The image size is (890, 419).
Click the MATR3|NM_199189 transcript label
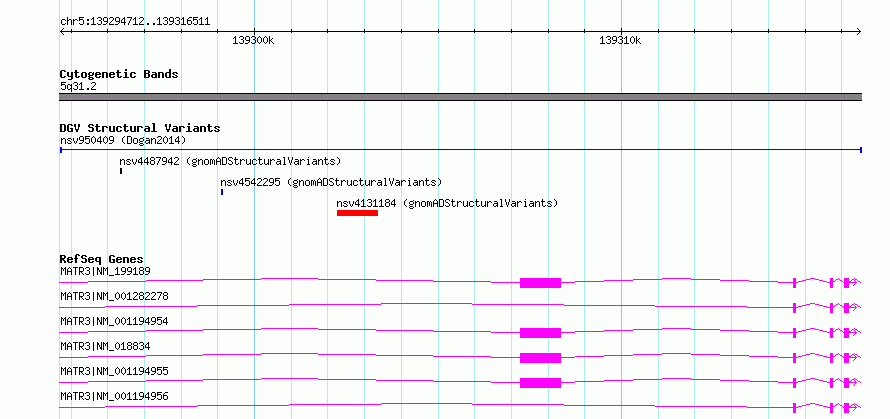click(105, 271)
